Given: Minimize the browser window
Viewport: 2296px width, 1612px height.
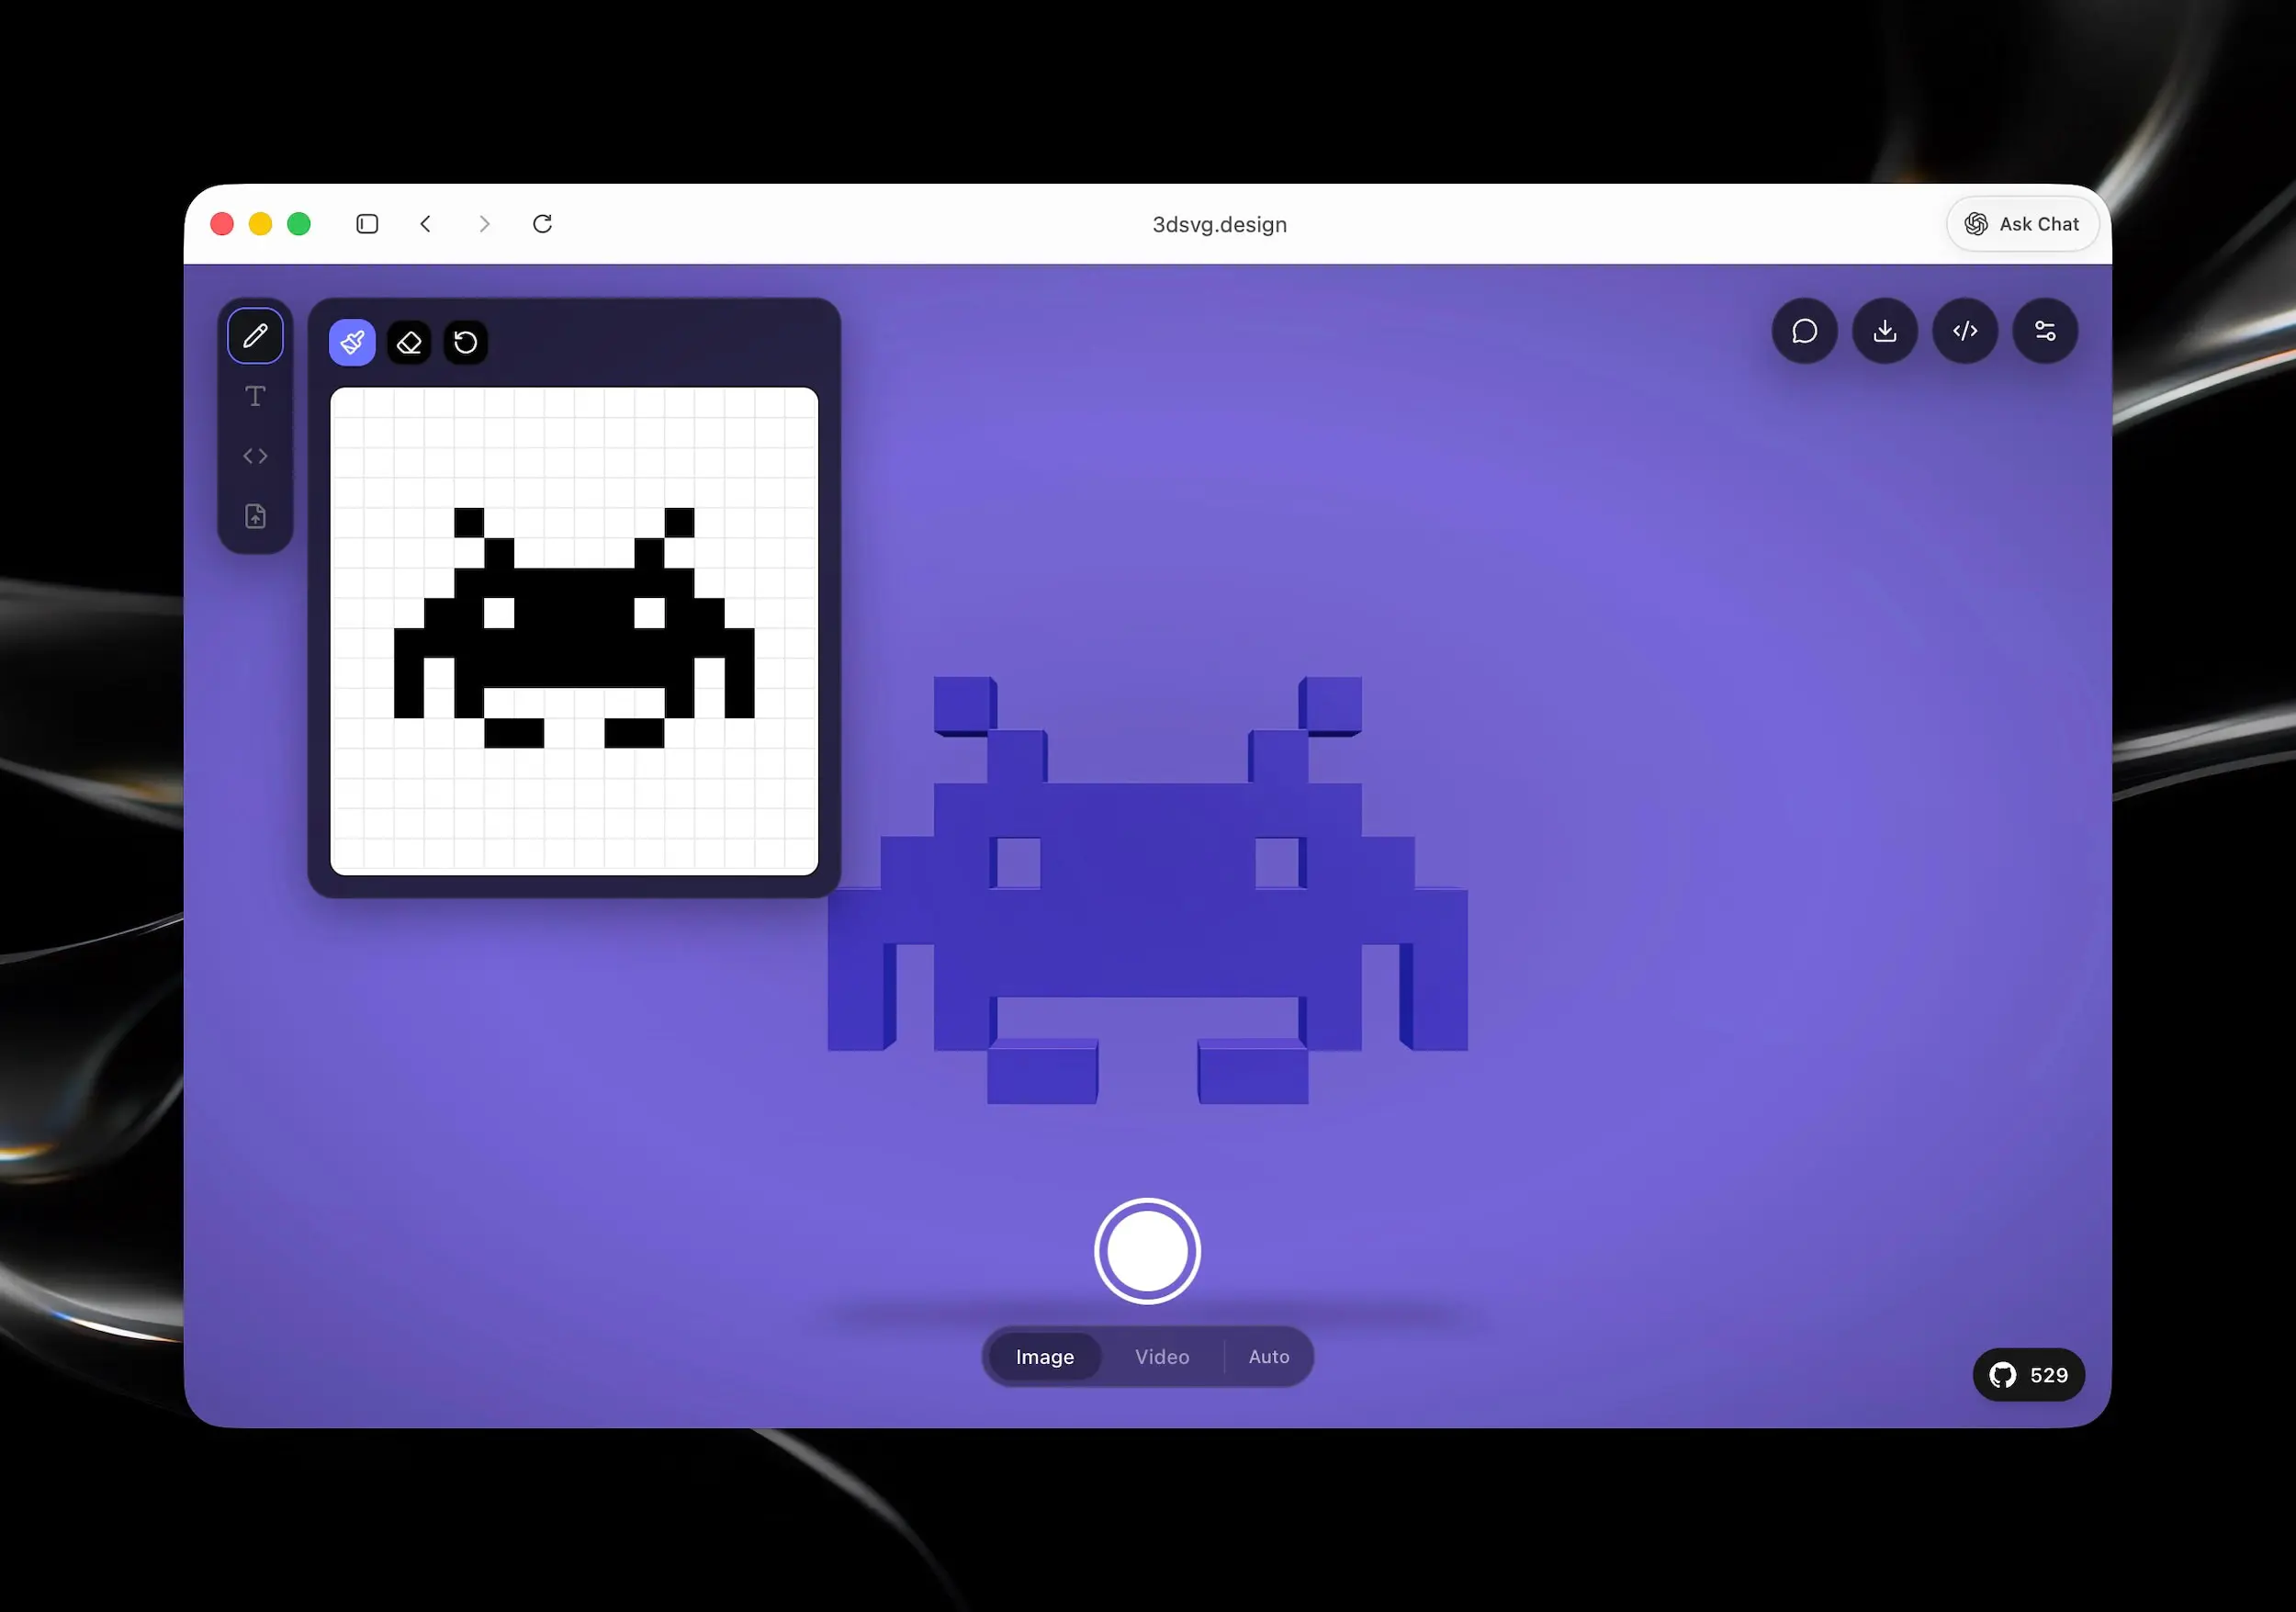Looking at the screenshot, I should (x=260, y=224).
